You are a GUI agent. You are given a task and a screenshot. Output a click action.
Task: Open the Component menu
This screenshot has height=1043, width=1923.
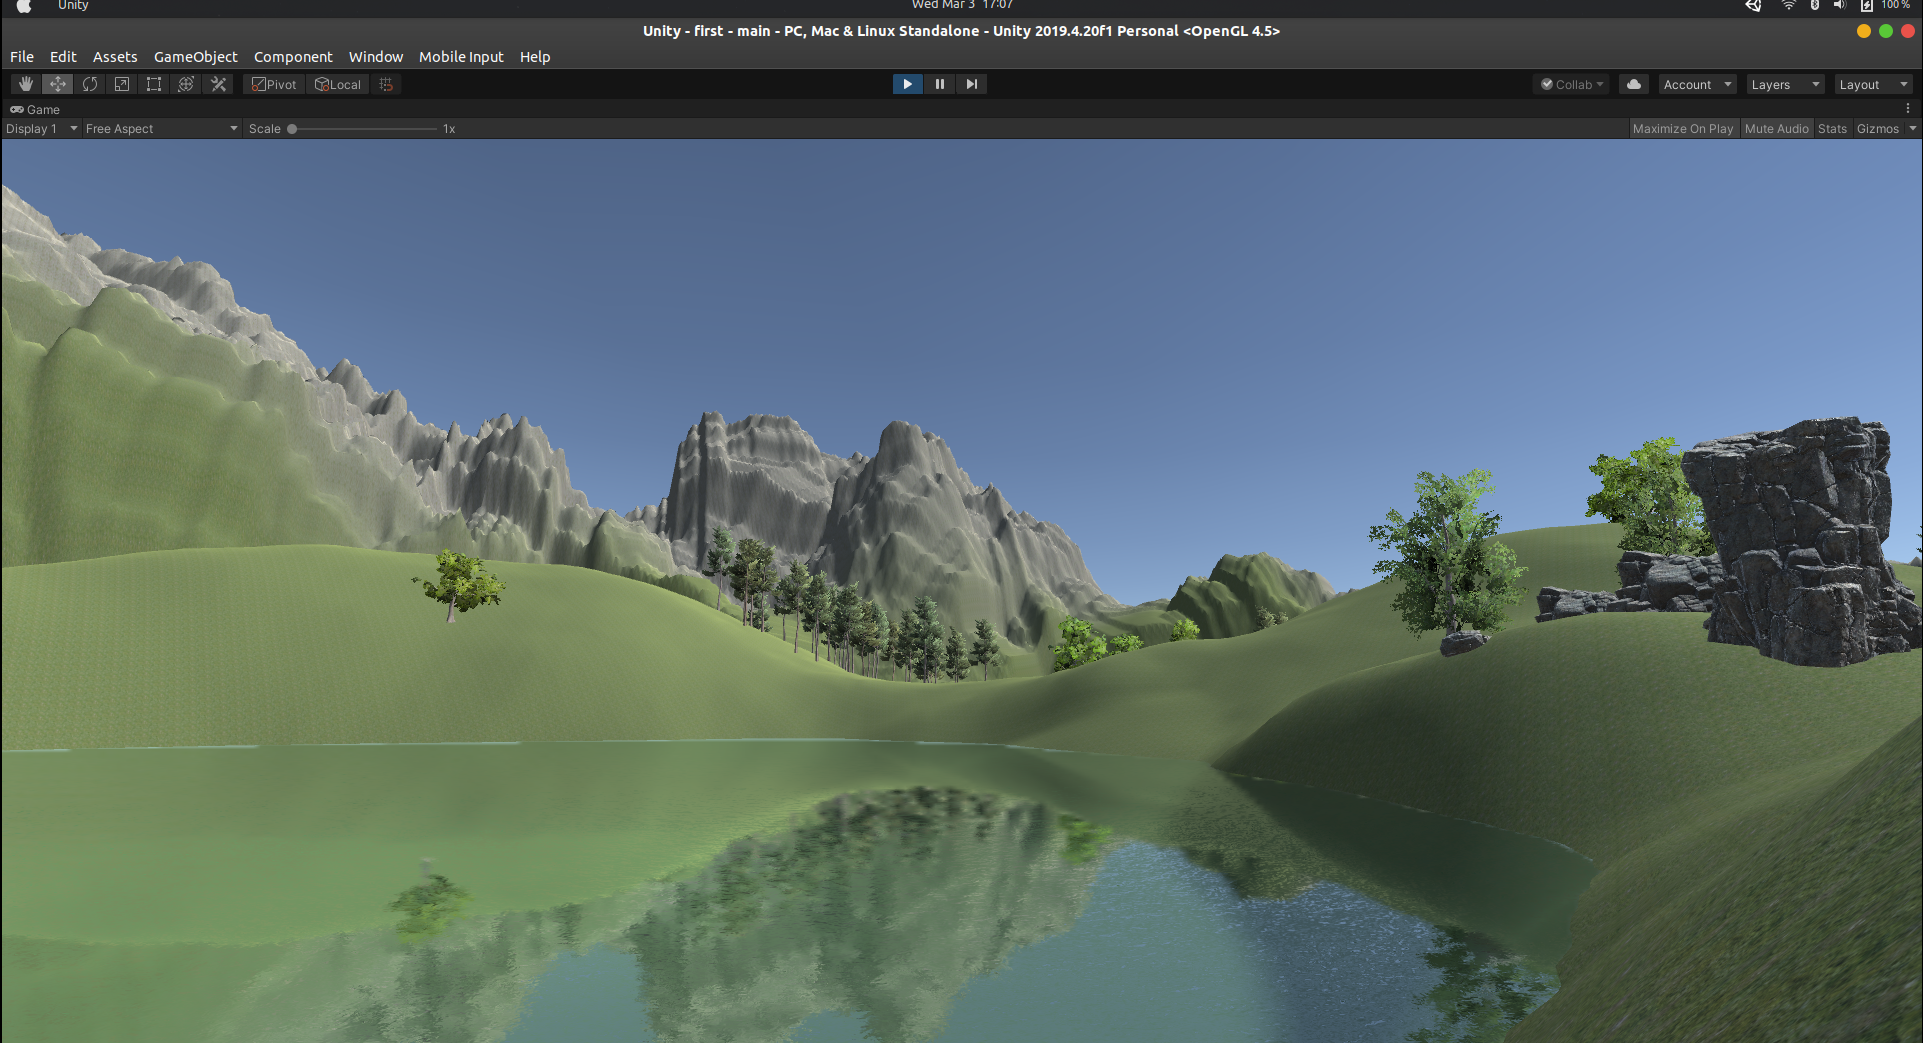(293, 57)
